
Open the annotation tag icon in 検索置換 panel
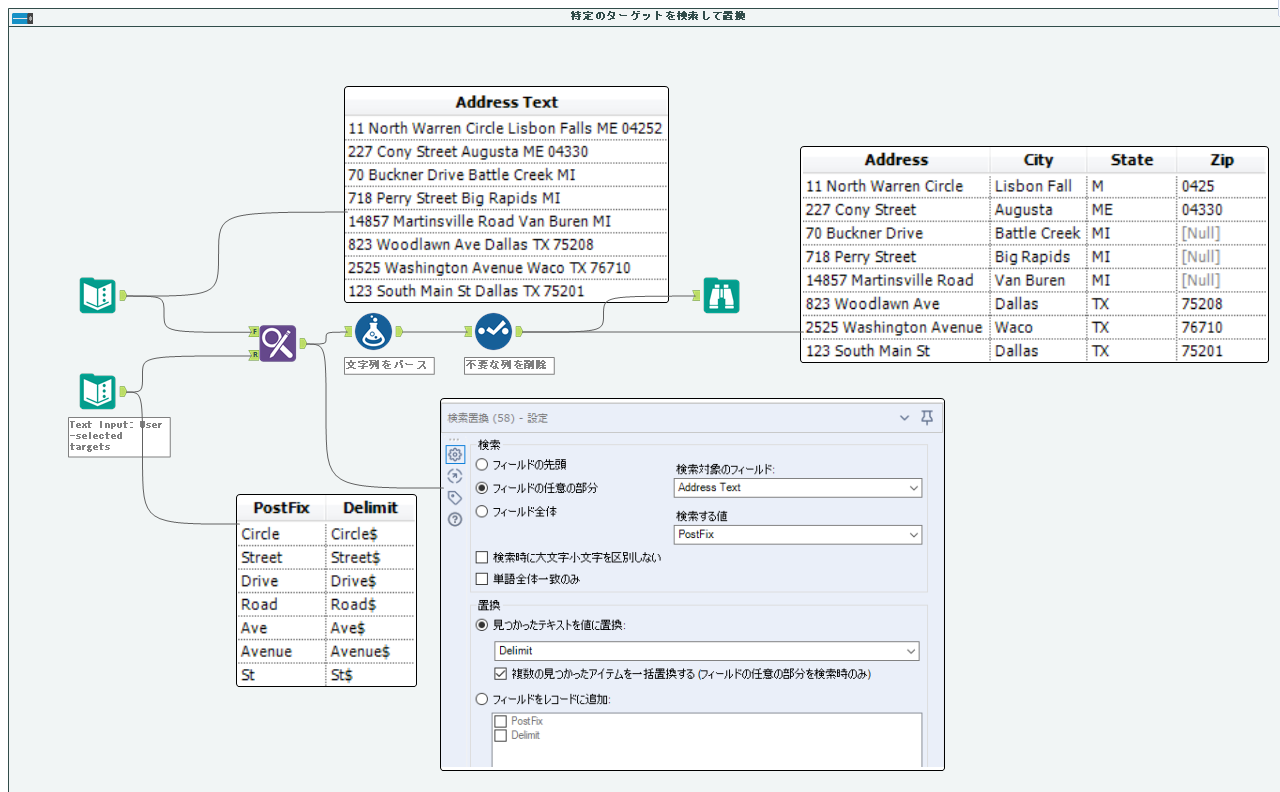(455, 497)
